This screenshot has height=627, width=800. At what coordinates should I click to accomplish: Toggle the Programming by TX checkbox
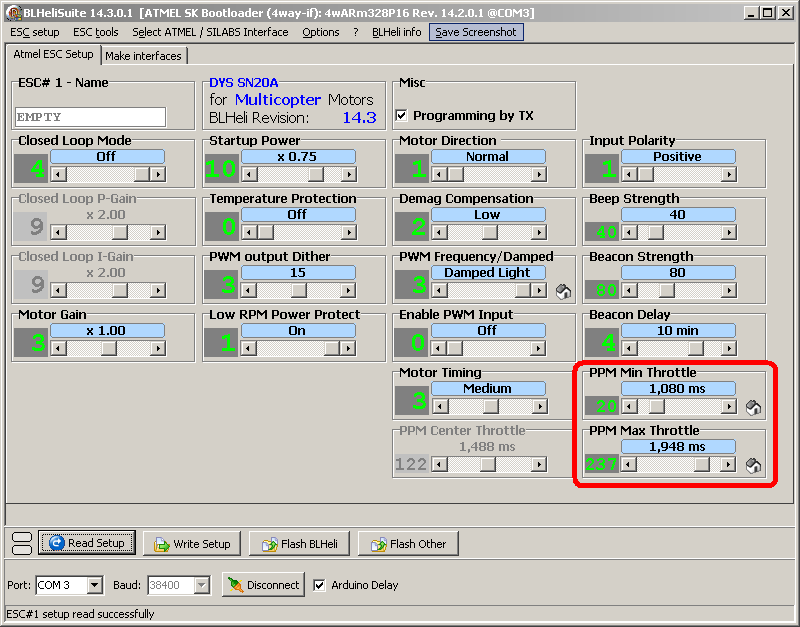[x=402, y=116]
